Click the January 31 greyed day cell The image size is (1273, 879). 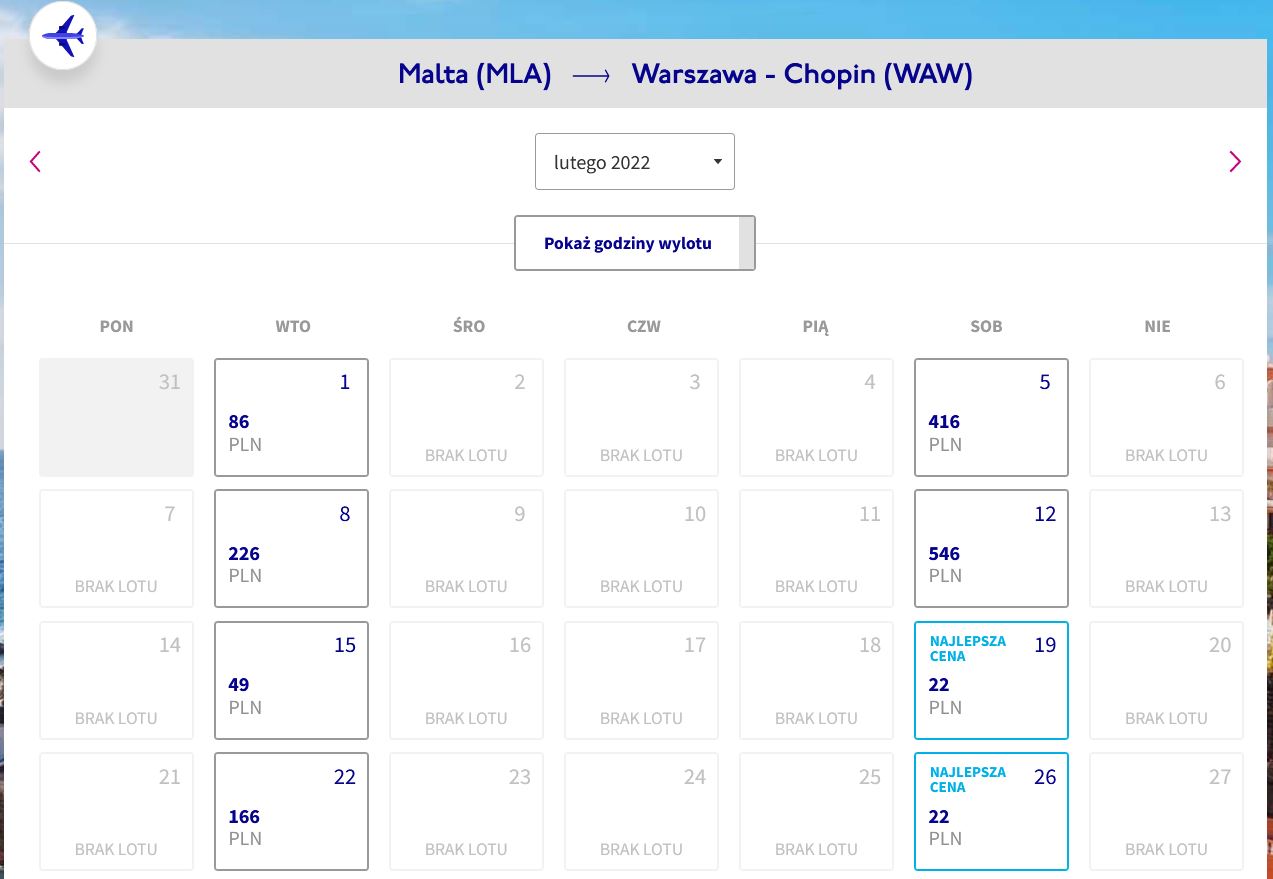click(116, 417)
